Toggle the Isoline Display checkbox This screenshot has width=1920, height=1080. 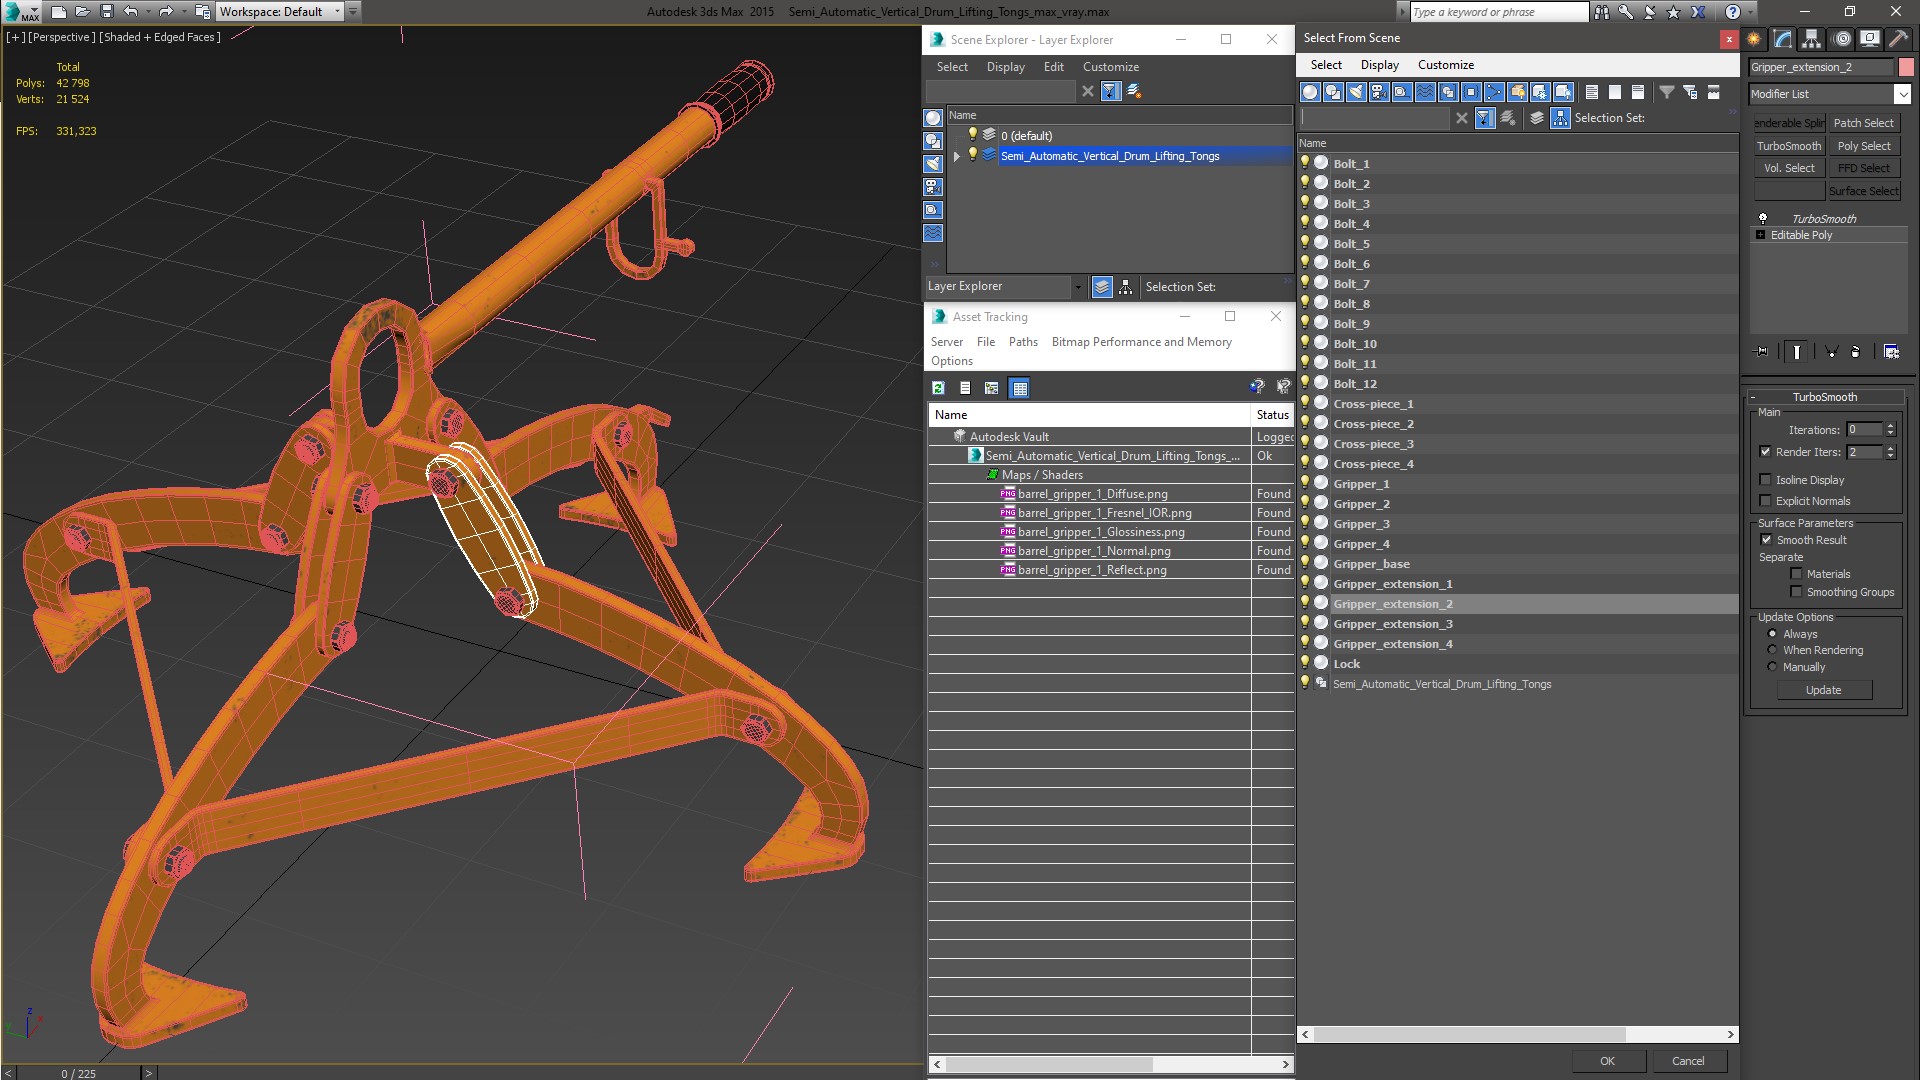coord(1765,480)
